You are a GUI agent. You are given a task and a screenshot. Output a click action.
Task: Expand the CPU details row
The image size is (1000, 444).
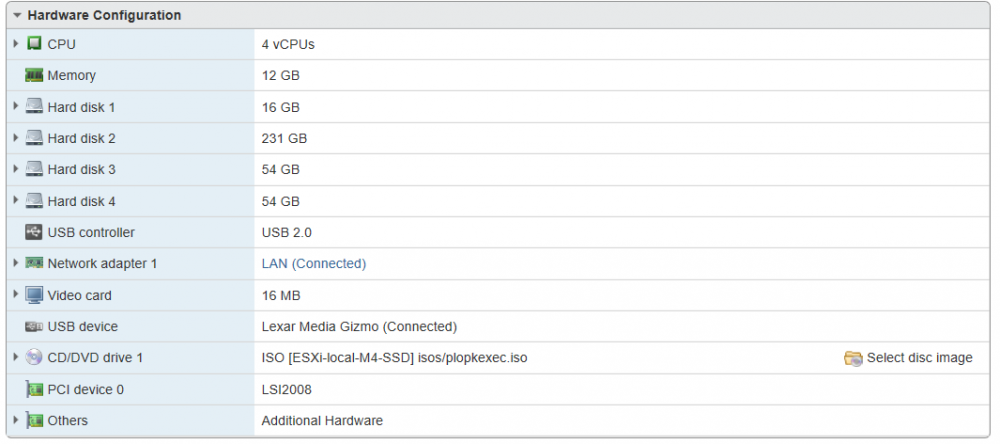point(16,44)
